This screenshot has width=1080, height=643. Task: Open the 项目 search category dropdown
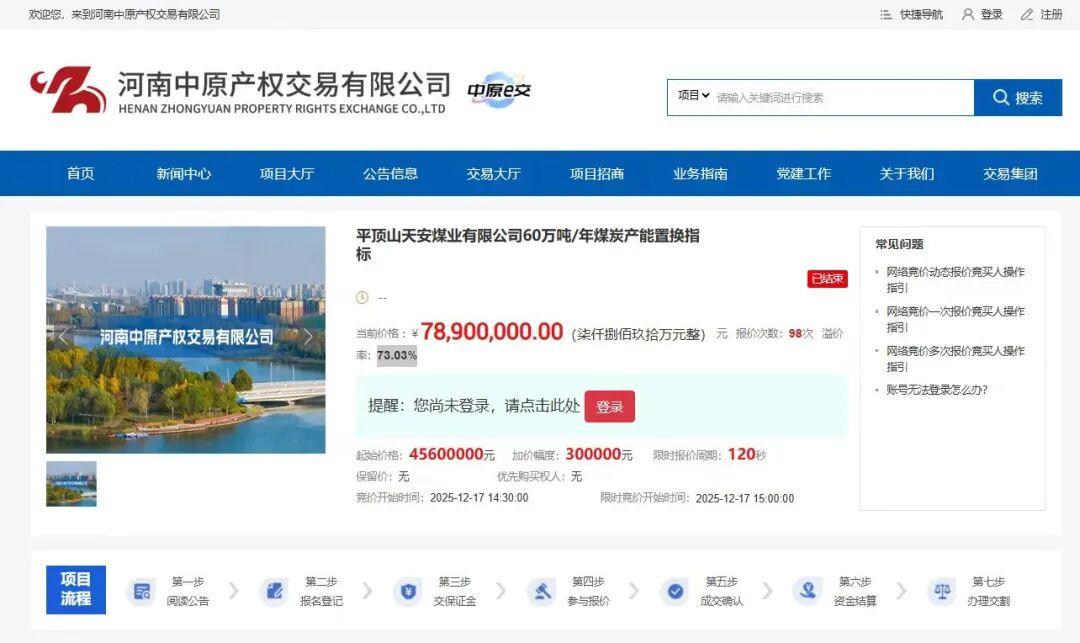pos(693,96)
